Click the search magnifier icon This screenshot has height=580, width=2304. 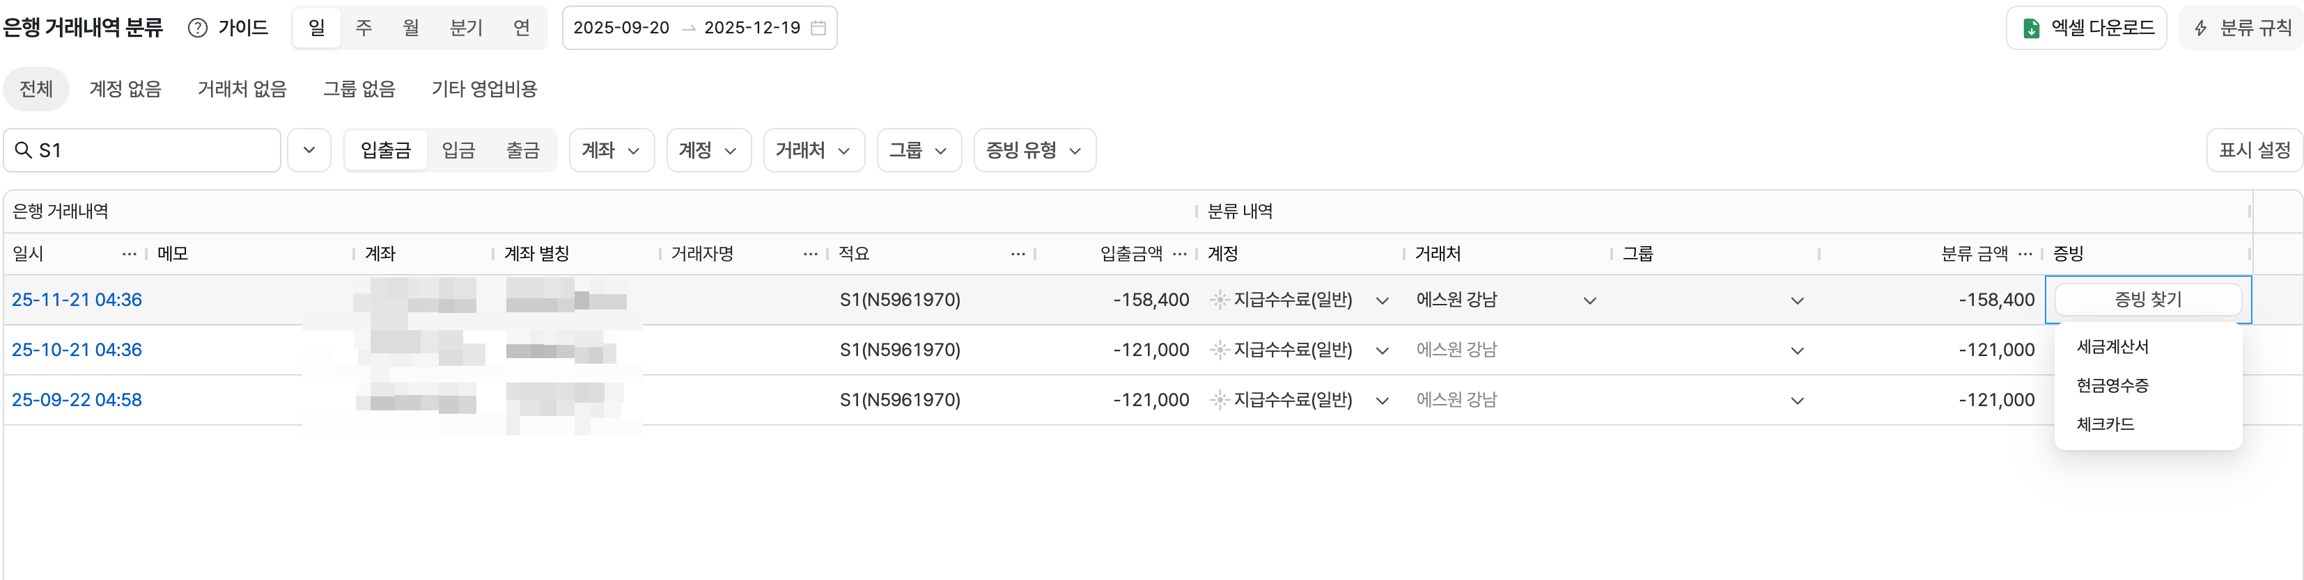[x=24, y=150]
